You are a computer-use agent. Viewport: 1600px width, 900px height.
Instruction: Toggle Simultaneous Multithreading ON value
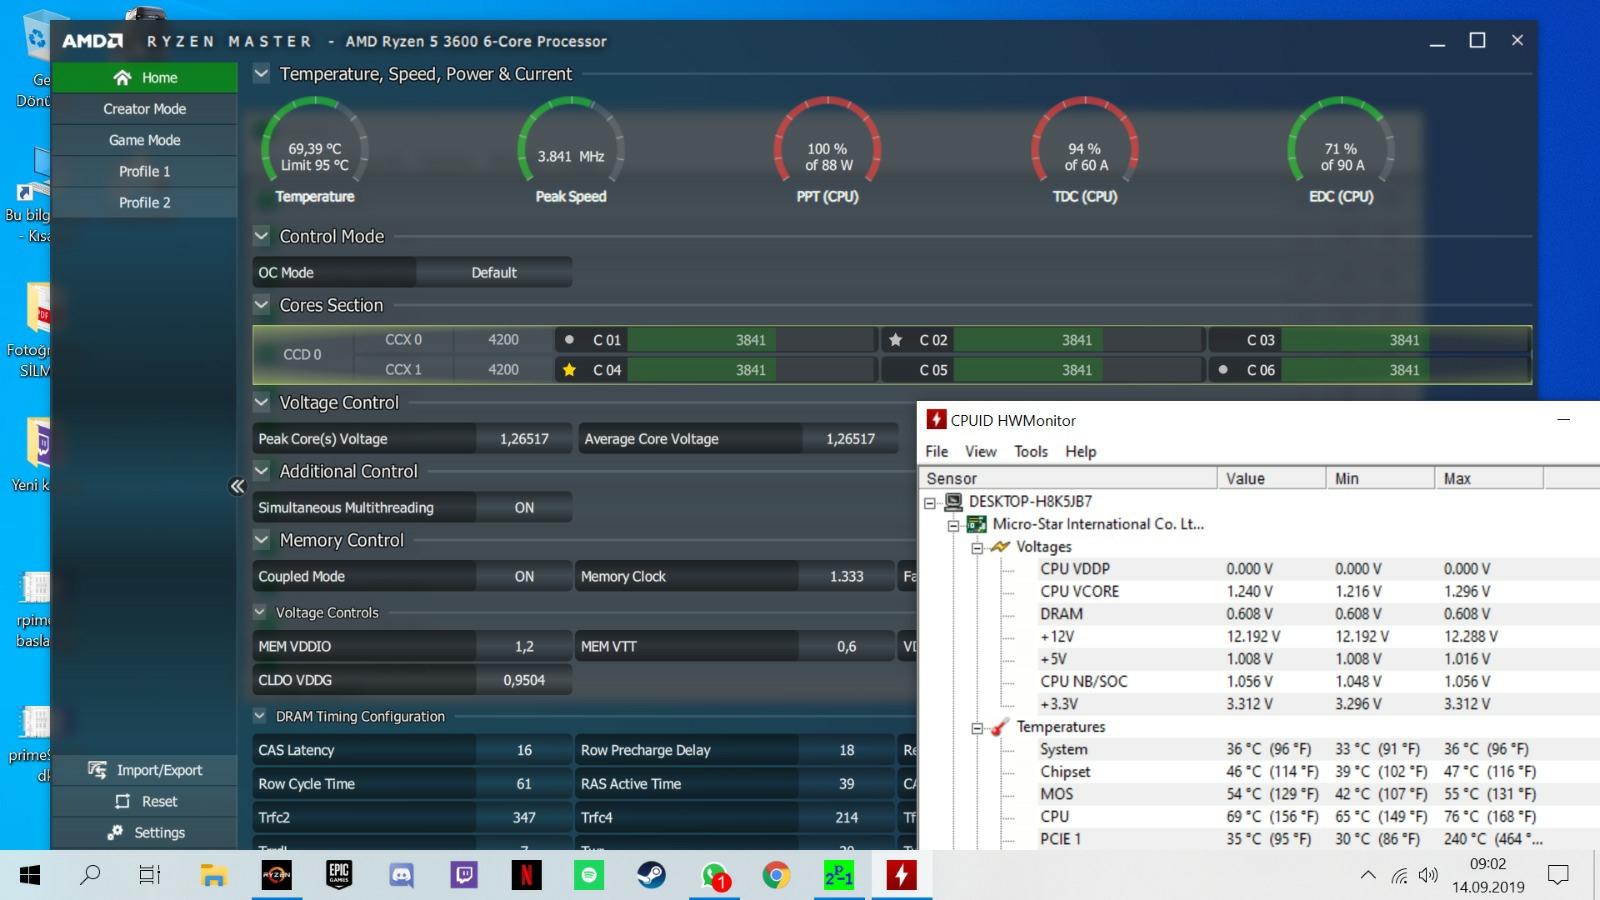click(524, 508)
